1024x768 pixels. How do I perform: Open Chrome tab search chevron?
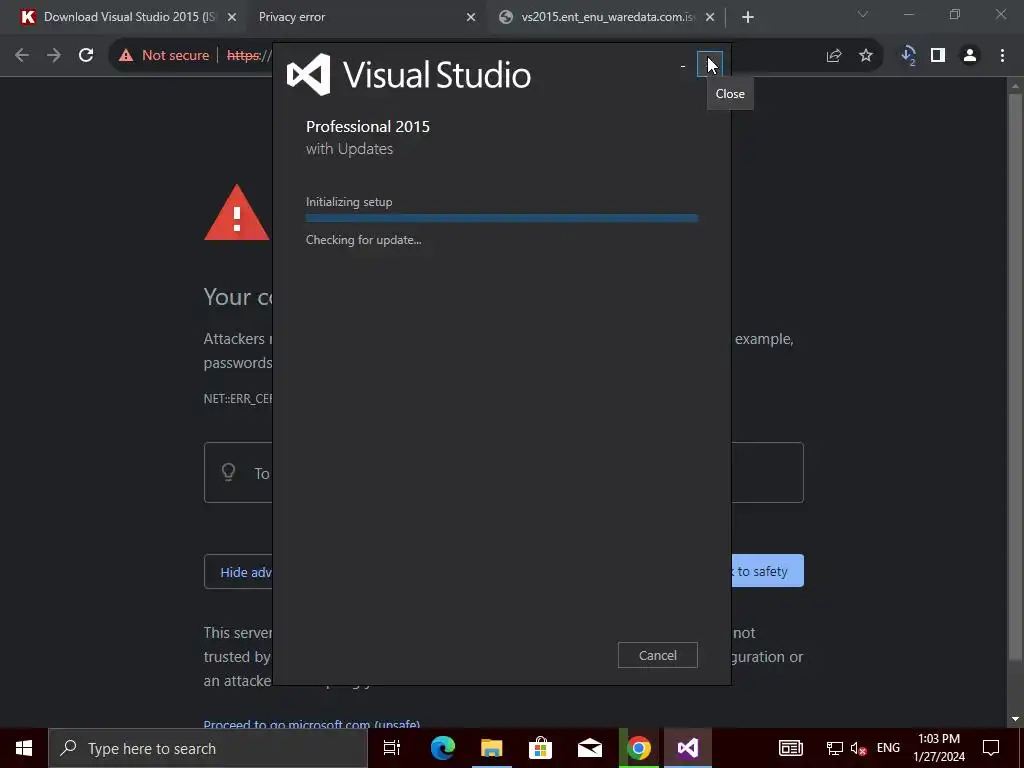click(x=863, y=14)
